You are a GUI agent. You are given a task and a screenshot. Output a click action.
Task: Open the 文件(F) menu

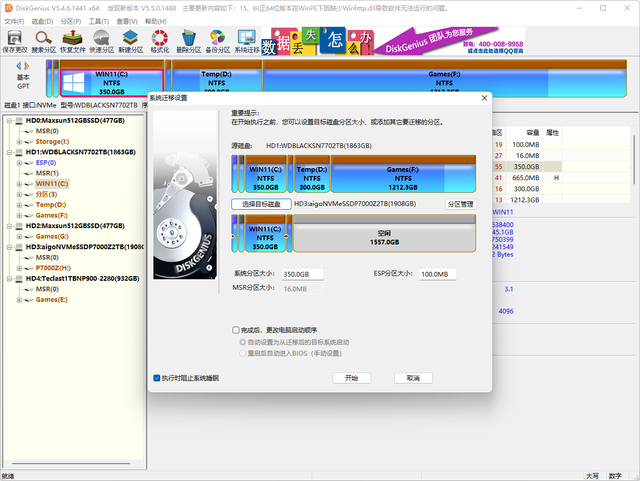[x=14, y=21]
